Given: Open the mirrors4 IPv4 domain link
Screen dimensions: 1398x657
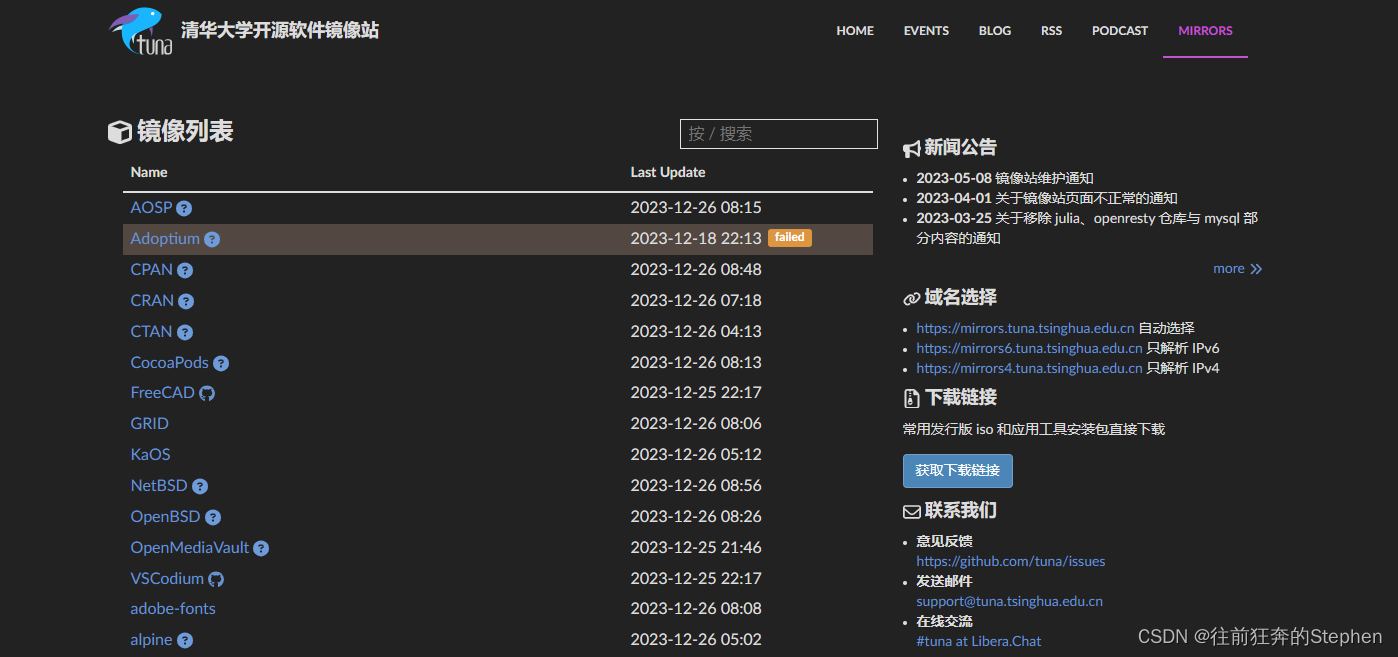Looking at the screenshot, I should click(x=1029, y=369).
